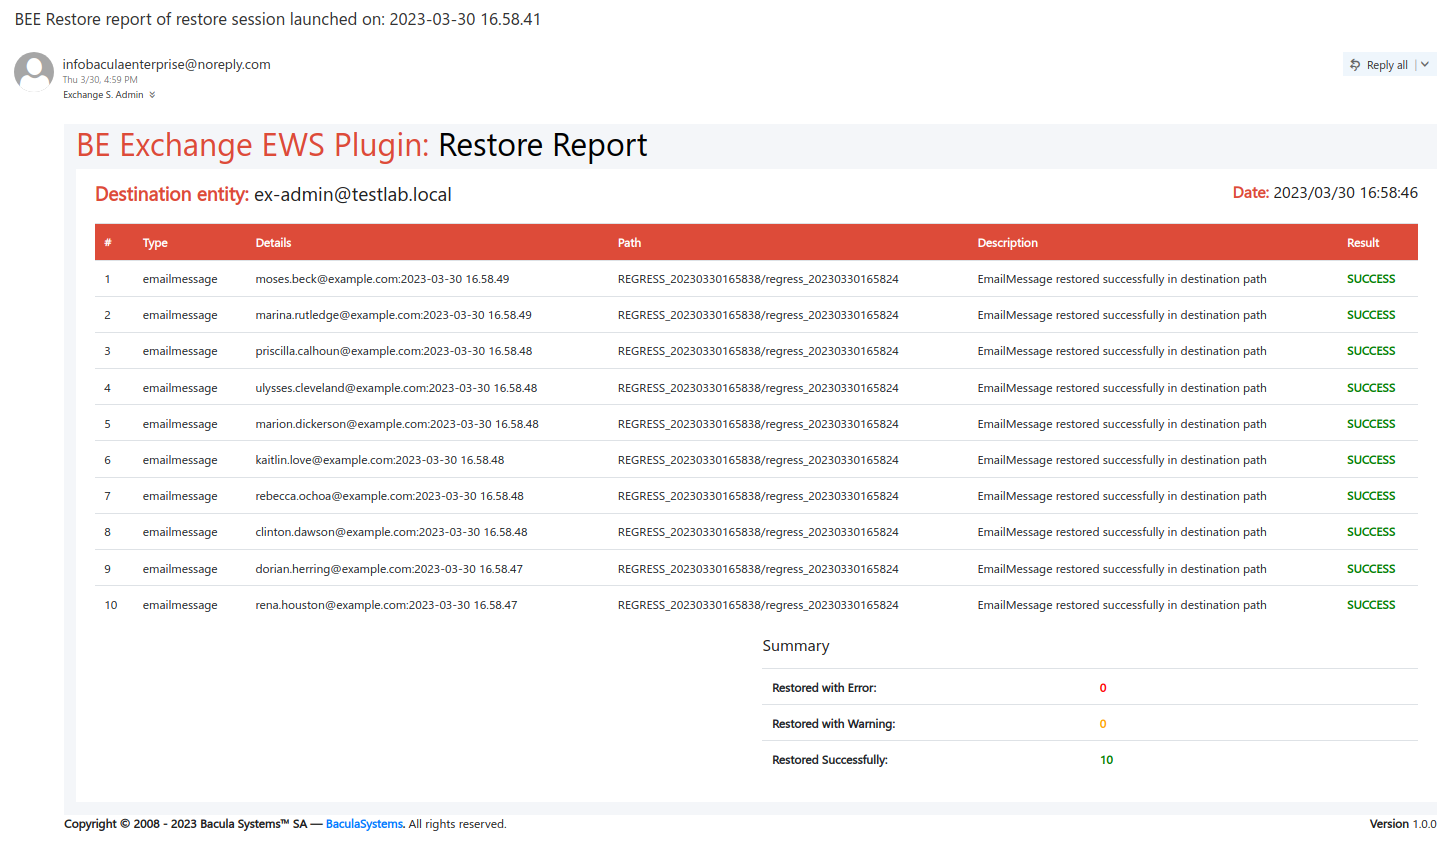1444x843 pixels.
Task: Select dorian.herring@example.com details cell
Action: [x=388, y=569]
